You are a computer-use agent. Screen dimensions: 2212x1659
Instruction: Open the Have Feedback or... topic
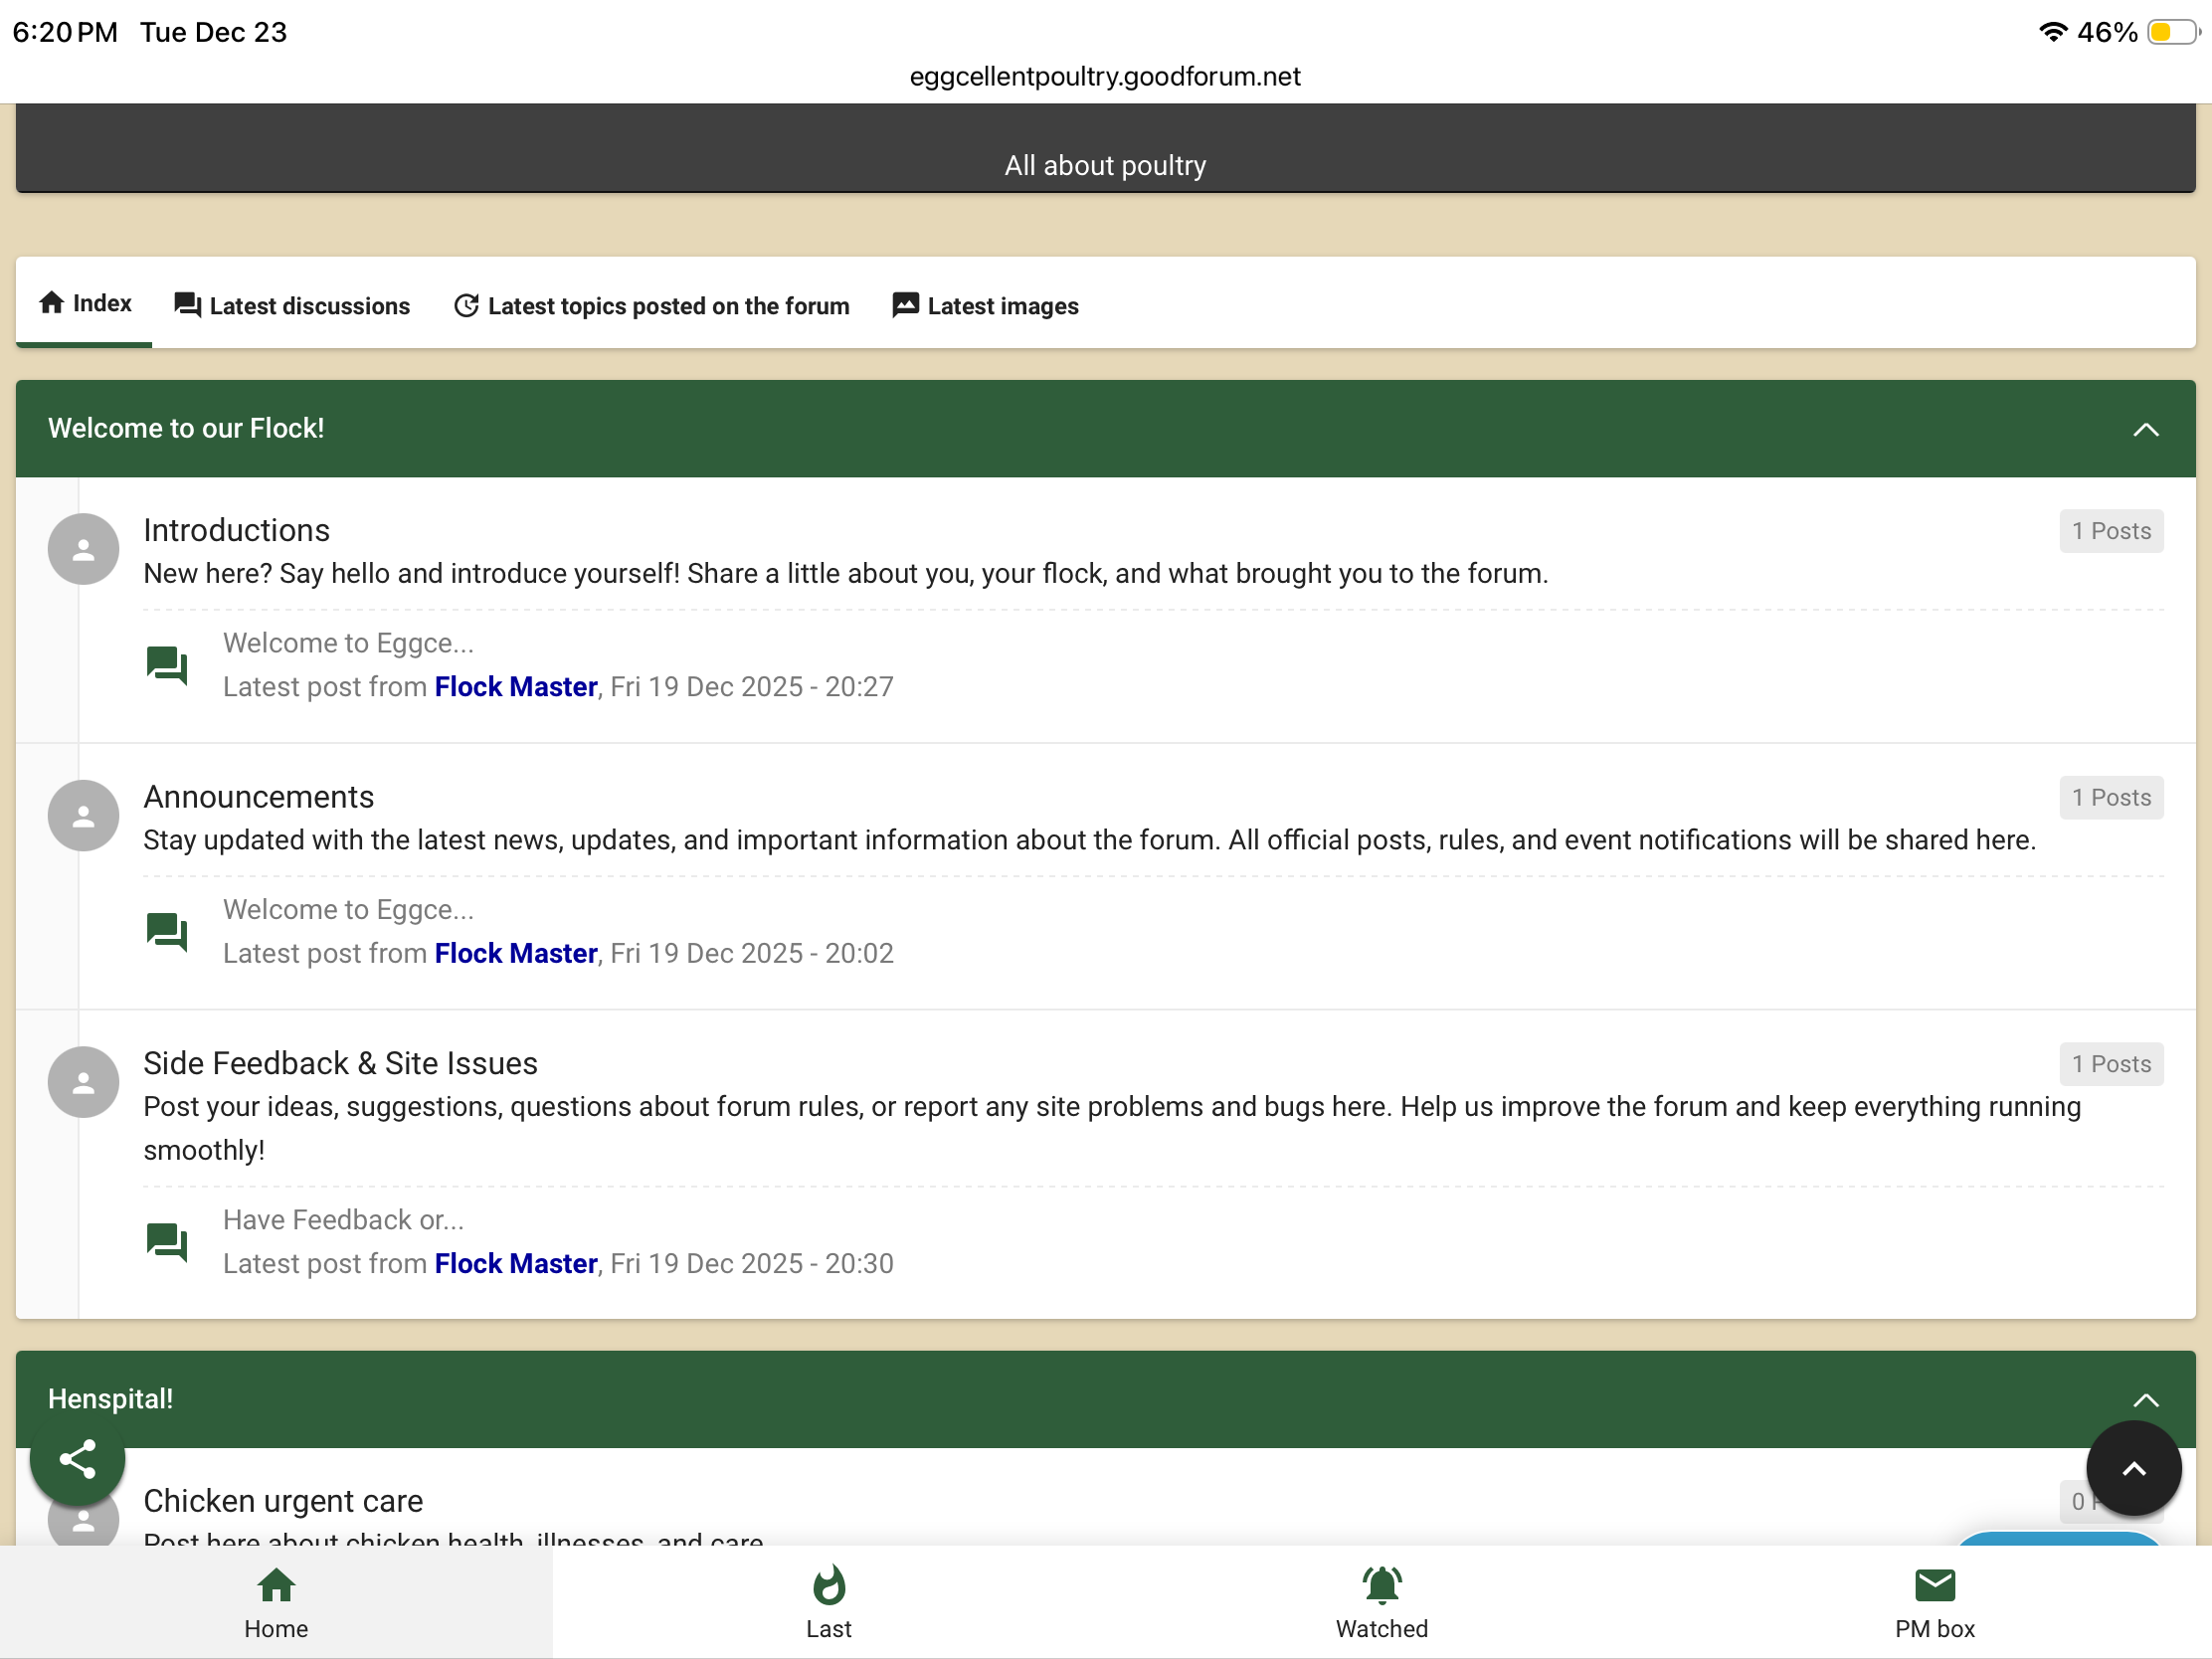342,1220
